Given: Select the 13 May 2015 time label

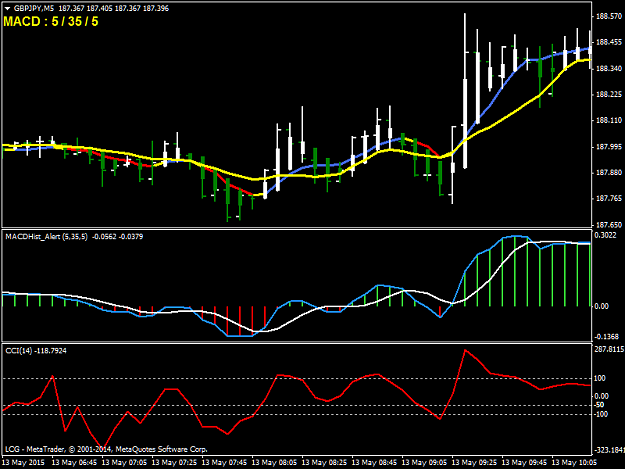Looking at the screenshot, I should point(24,463).
